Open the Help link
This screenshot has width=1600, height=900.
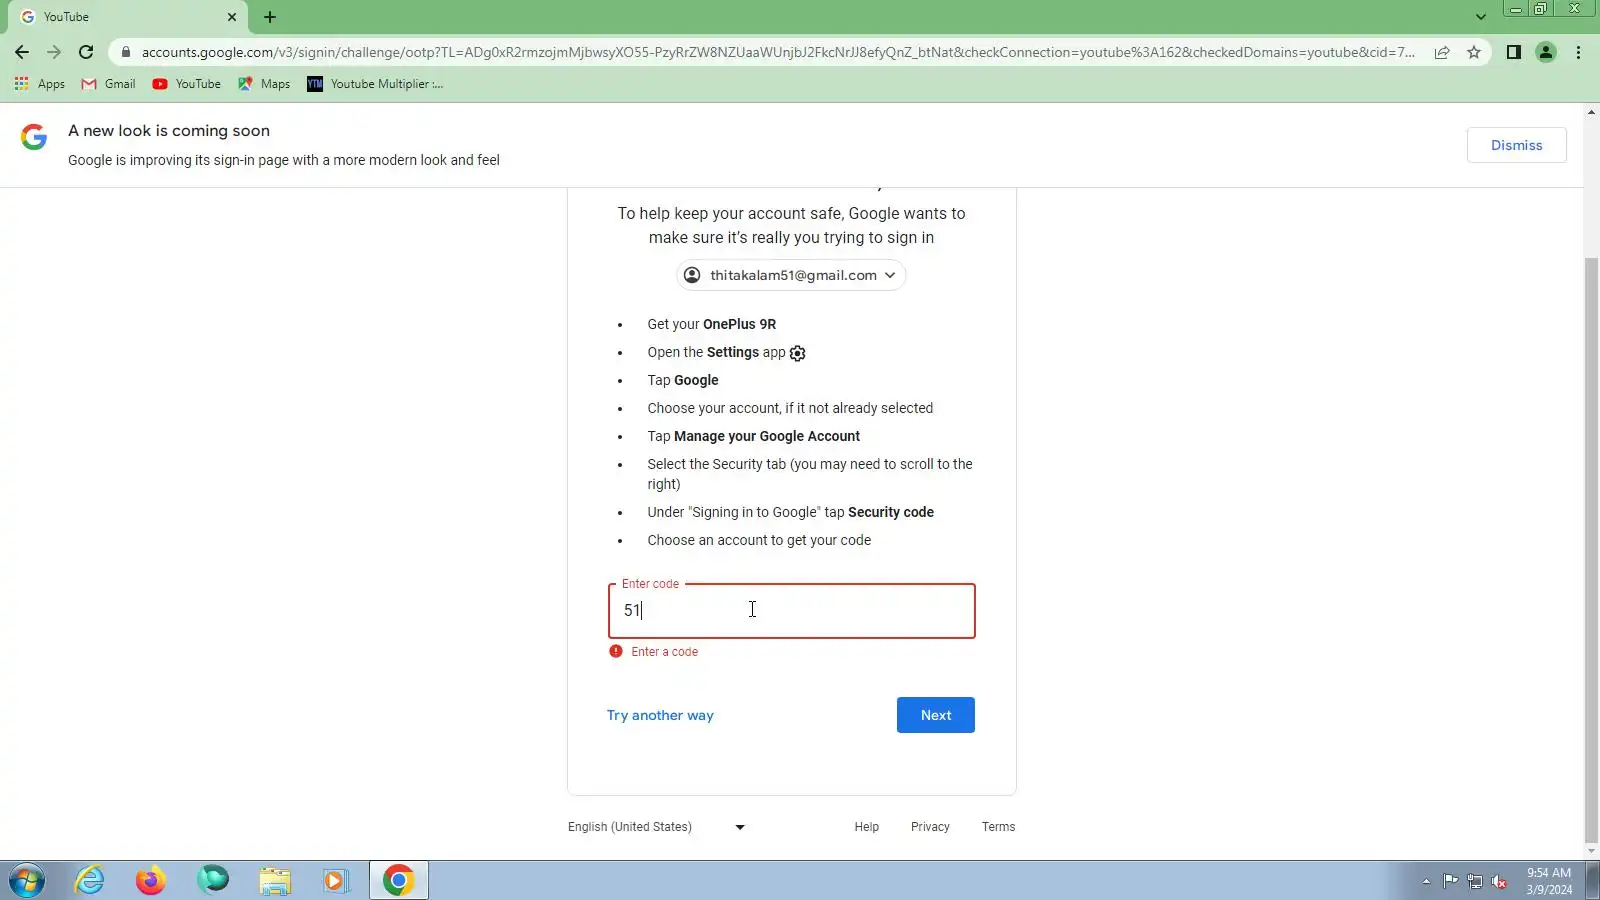pos(866,827)
